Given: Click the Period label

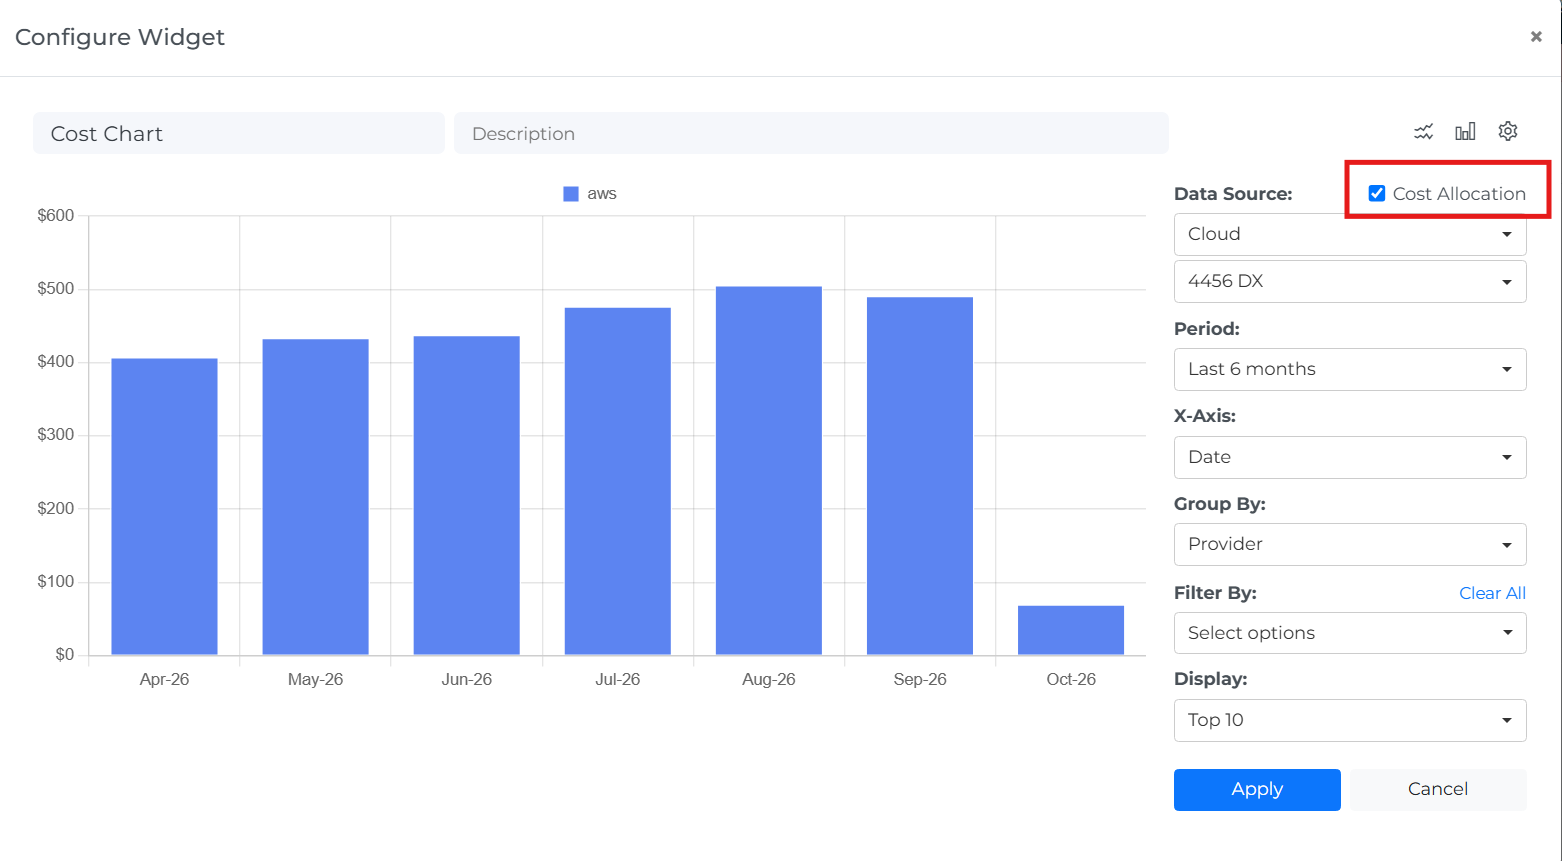Looking at the screenshot, I should (x=1207, y=329).
